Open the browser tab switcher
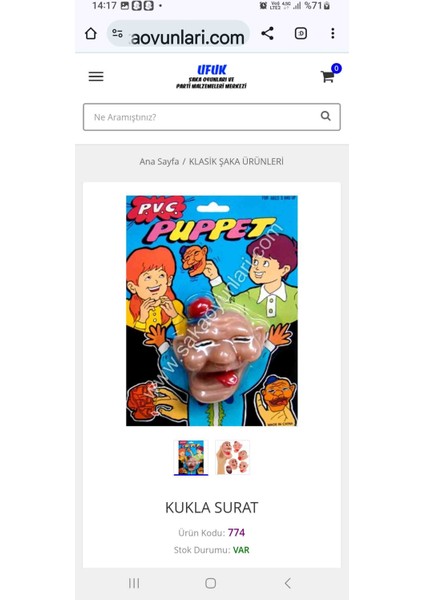This screenshot has height=600, width=424. point(301,33)
